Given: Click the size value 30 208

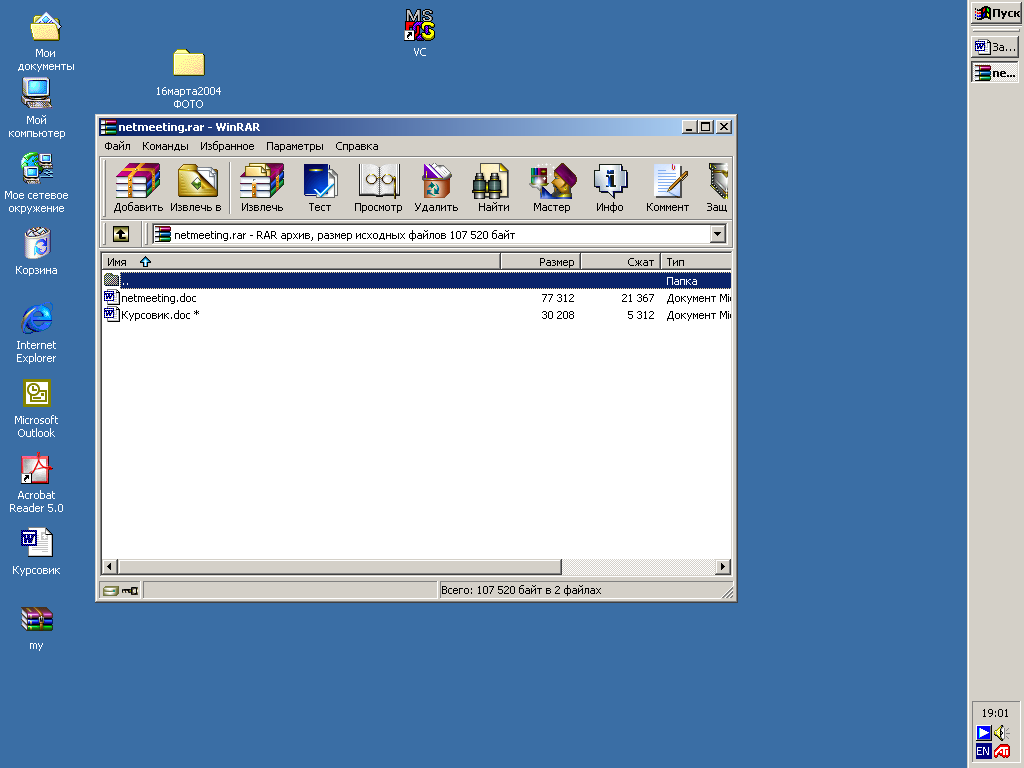Looking at the screenshot, I should (558, 315).
